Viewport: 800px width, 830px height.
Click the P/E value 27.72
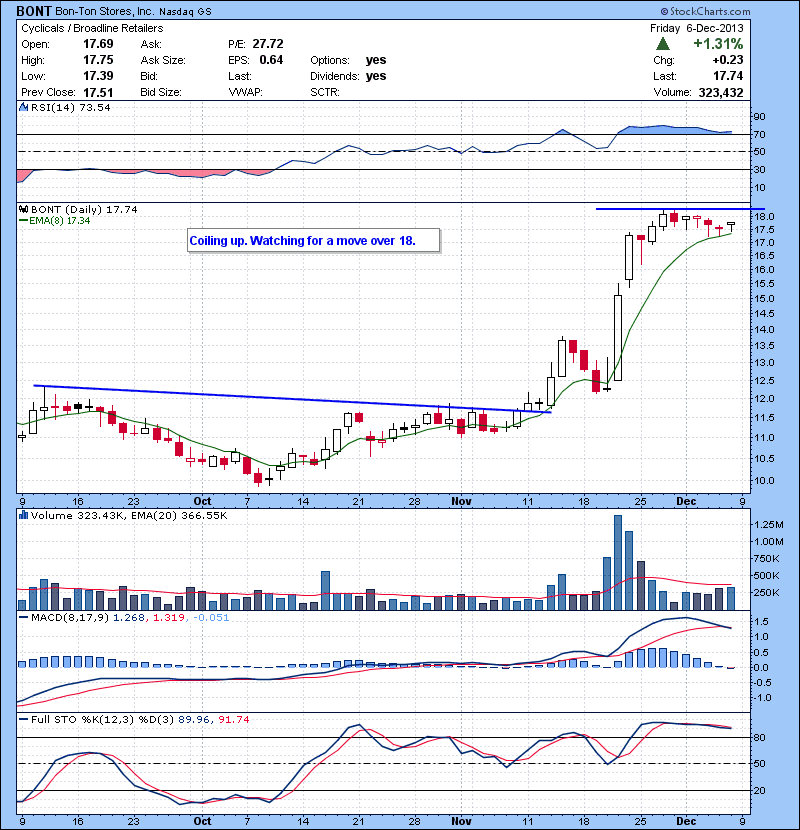(x=268, y=44)
